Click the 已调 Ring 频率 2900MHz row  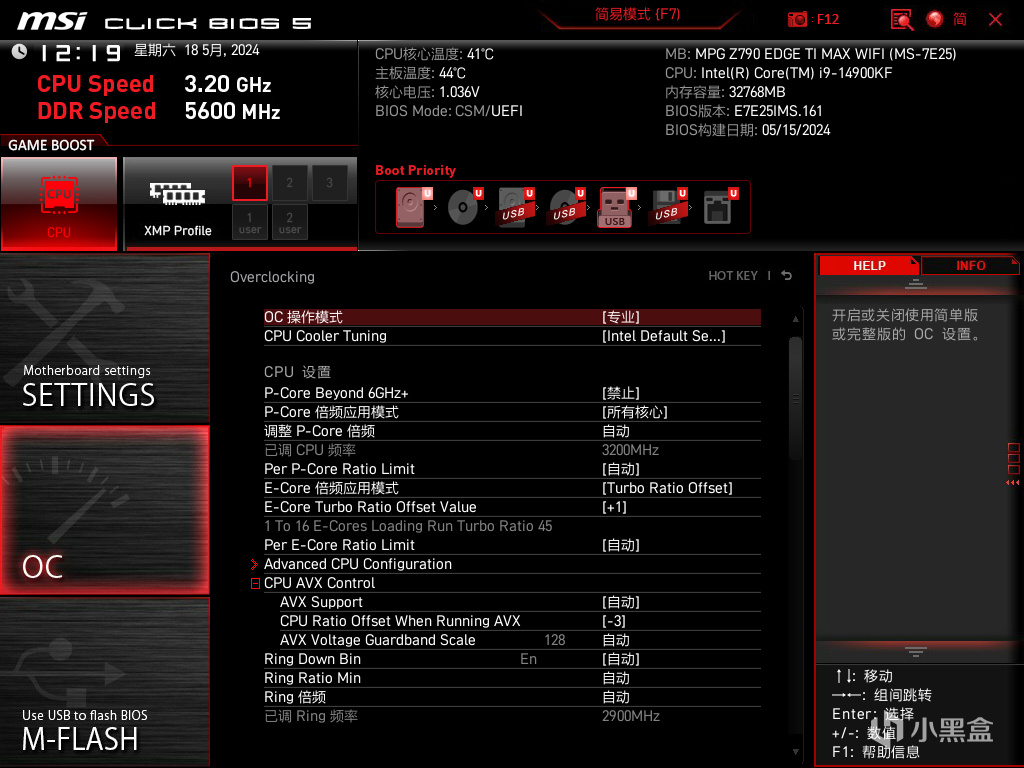[x=512, y=716]
